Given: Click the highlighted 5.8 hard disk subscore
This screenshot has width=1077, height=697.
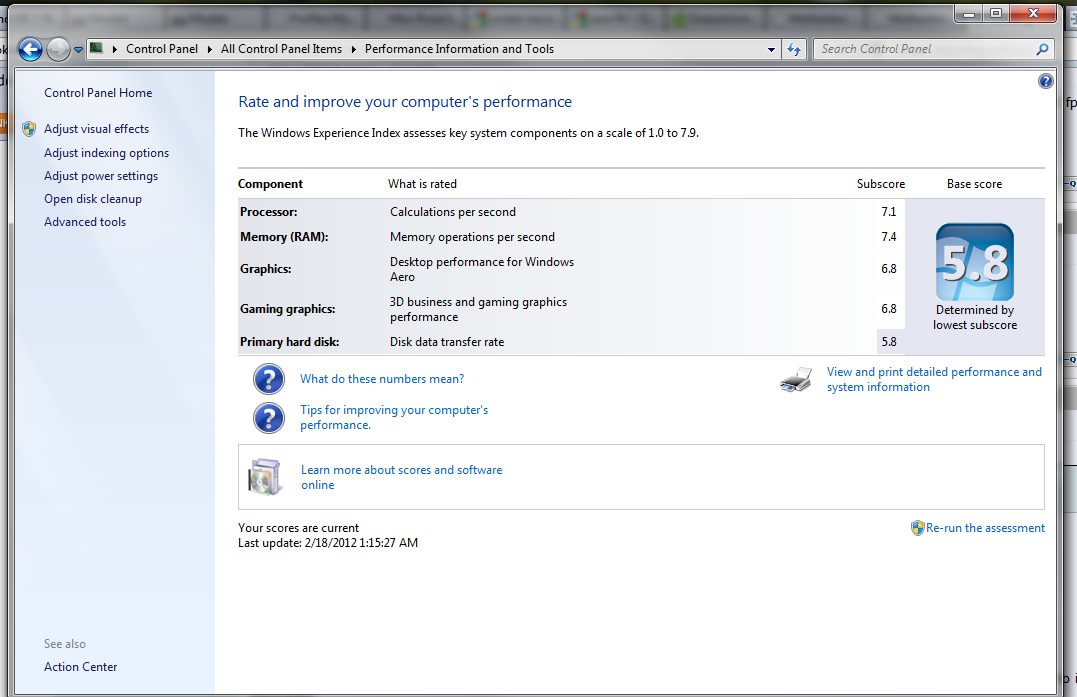Looking at the screenshot, I should coord(889,342).
